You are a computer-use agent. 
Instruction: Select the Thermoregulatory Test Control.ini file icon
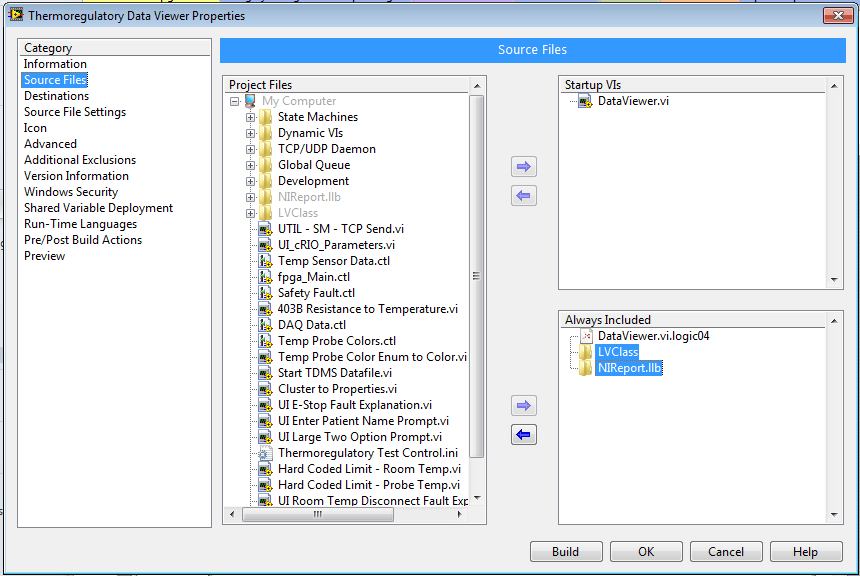coord(265,453)
